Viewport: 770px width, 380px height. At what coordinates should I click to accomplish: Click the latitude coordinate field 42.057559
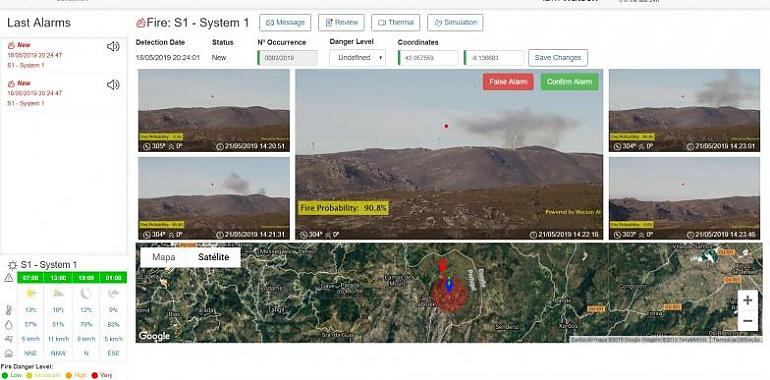pyautogui.click(x=428, y=57)
